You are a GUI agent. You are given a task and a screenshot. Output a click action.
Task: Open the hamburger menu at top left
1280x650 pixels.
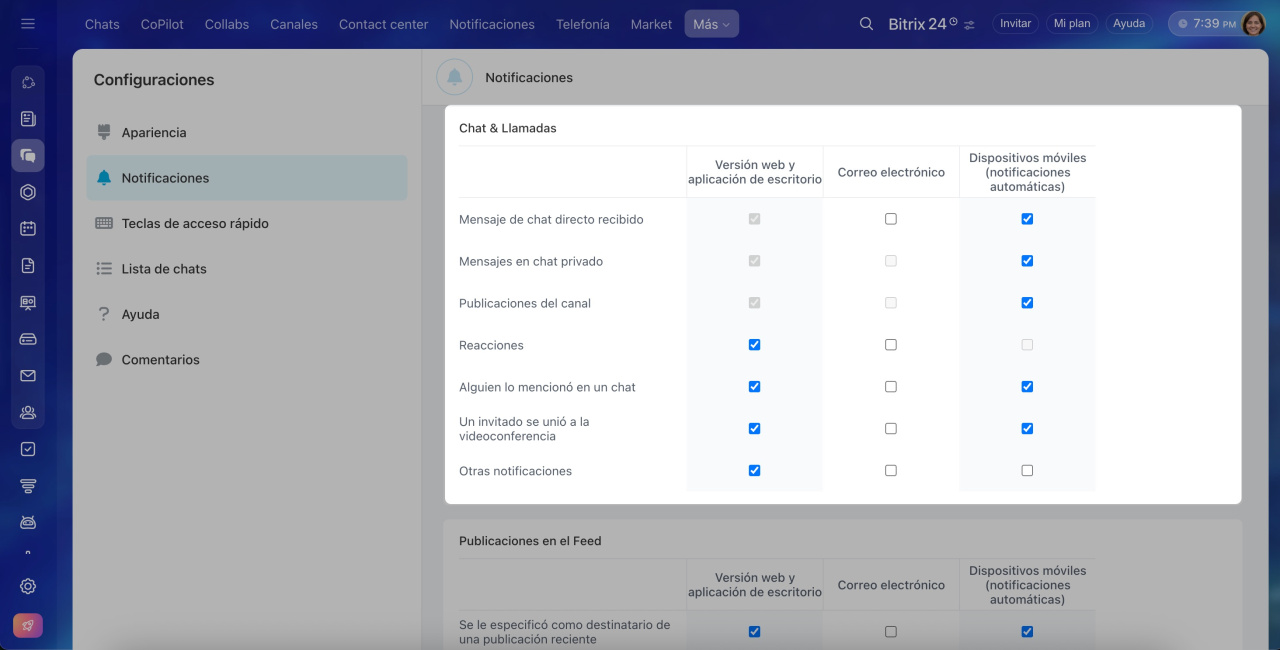tap(28, 24)
